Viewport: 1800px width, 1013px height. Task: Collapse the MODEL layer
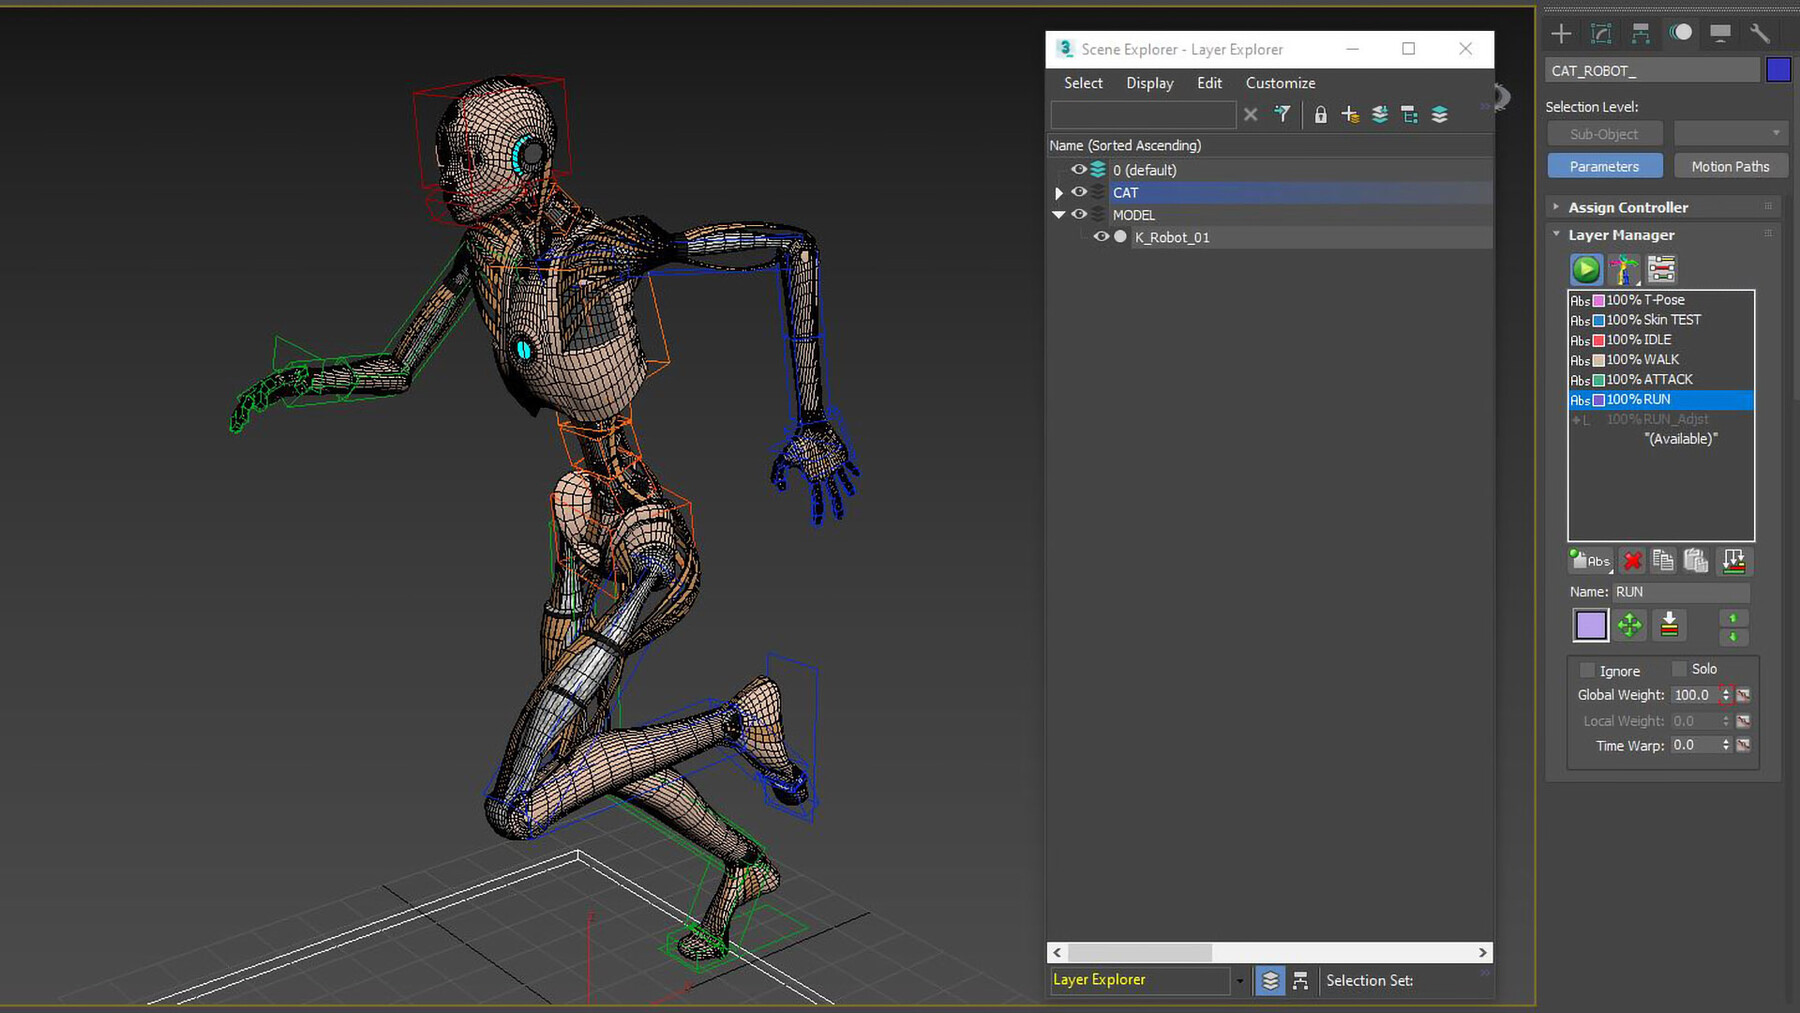tap(1059, 215)
